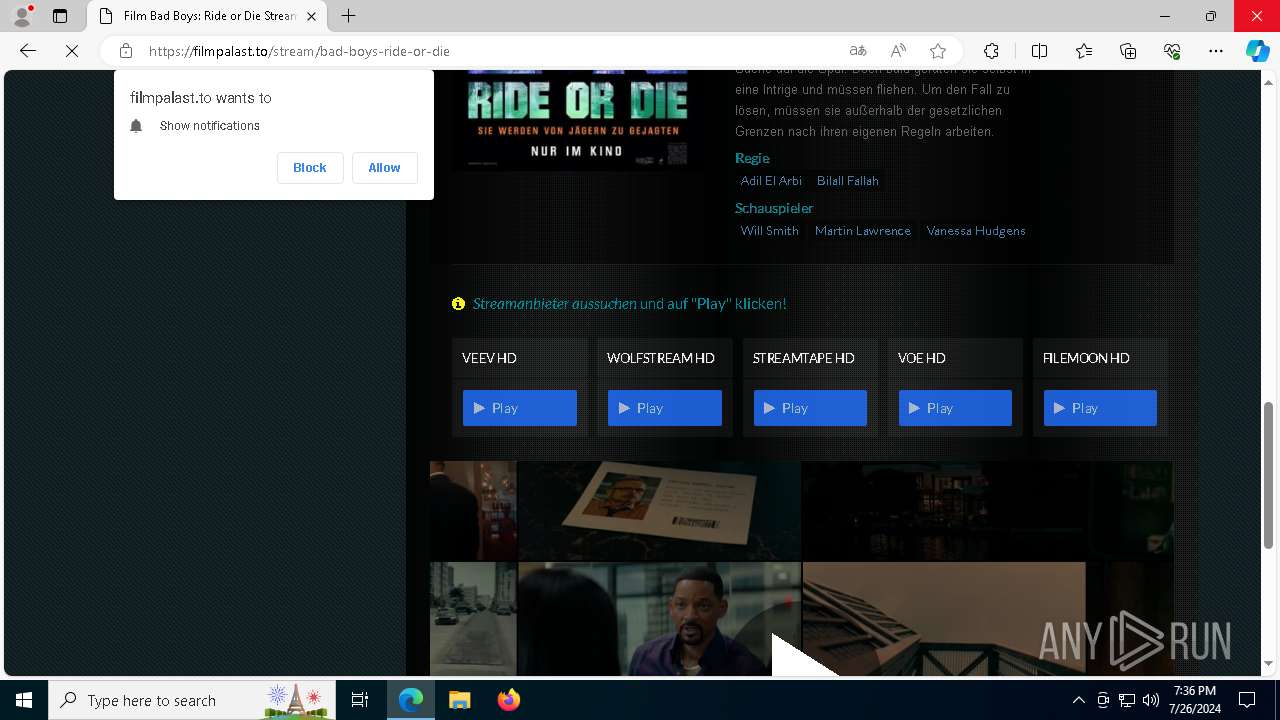Toggle split screen icon
The width and height of the screenshot is (1280, 720).
[x=1039, y=51]
